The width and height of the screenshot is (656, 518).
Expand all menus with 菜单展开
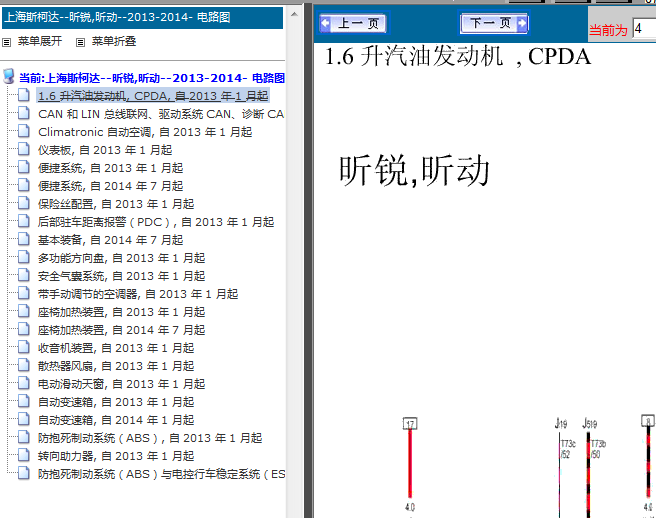40,41
